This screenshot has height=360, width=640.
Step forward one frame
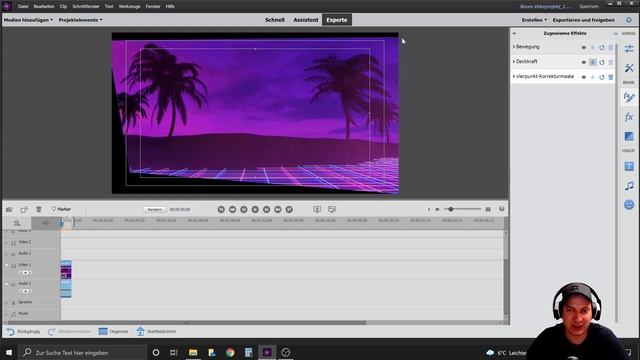pos(266,209)
